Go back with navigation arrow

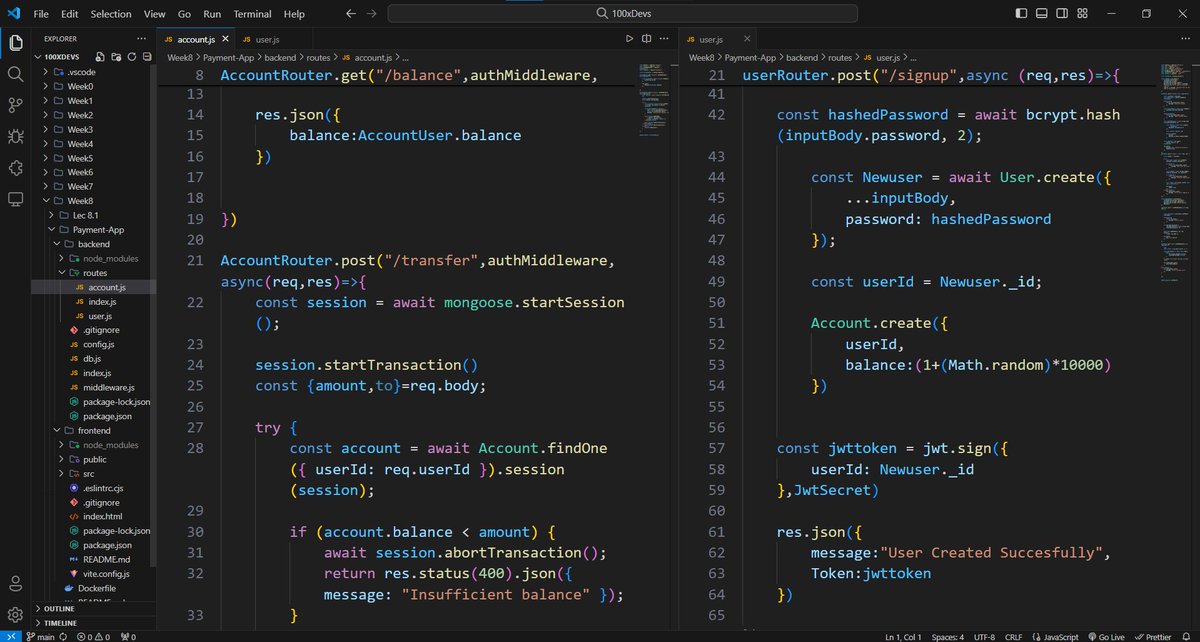(350, 14)
